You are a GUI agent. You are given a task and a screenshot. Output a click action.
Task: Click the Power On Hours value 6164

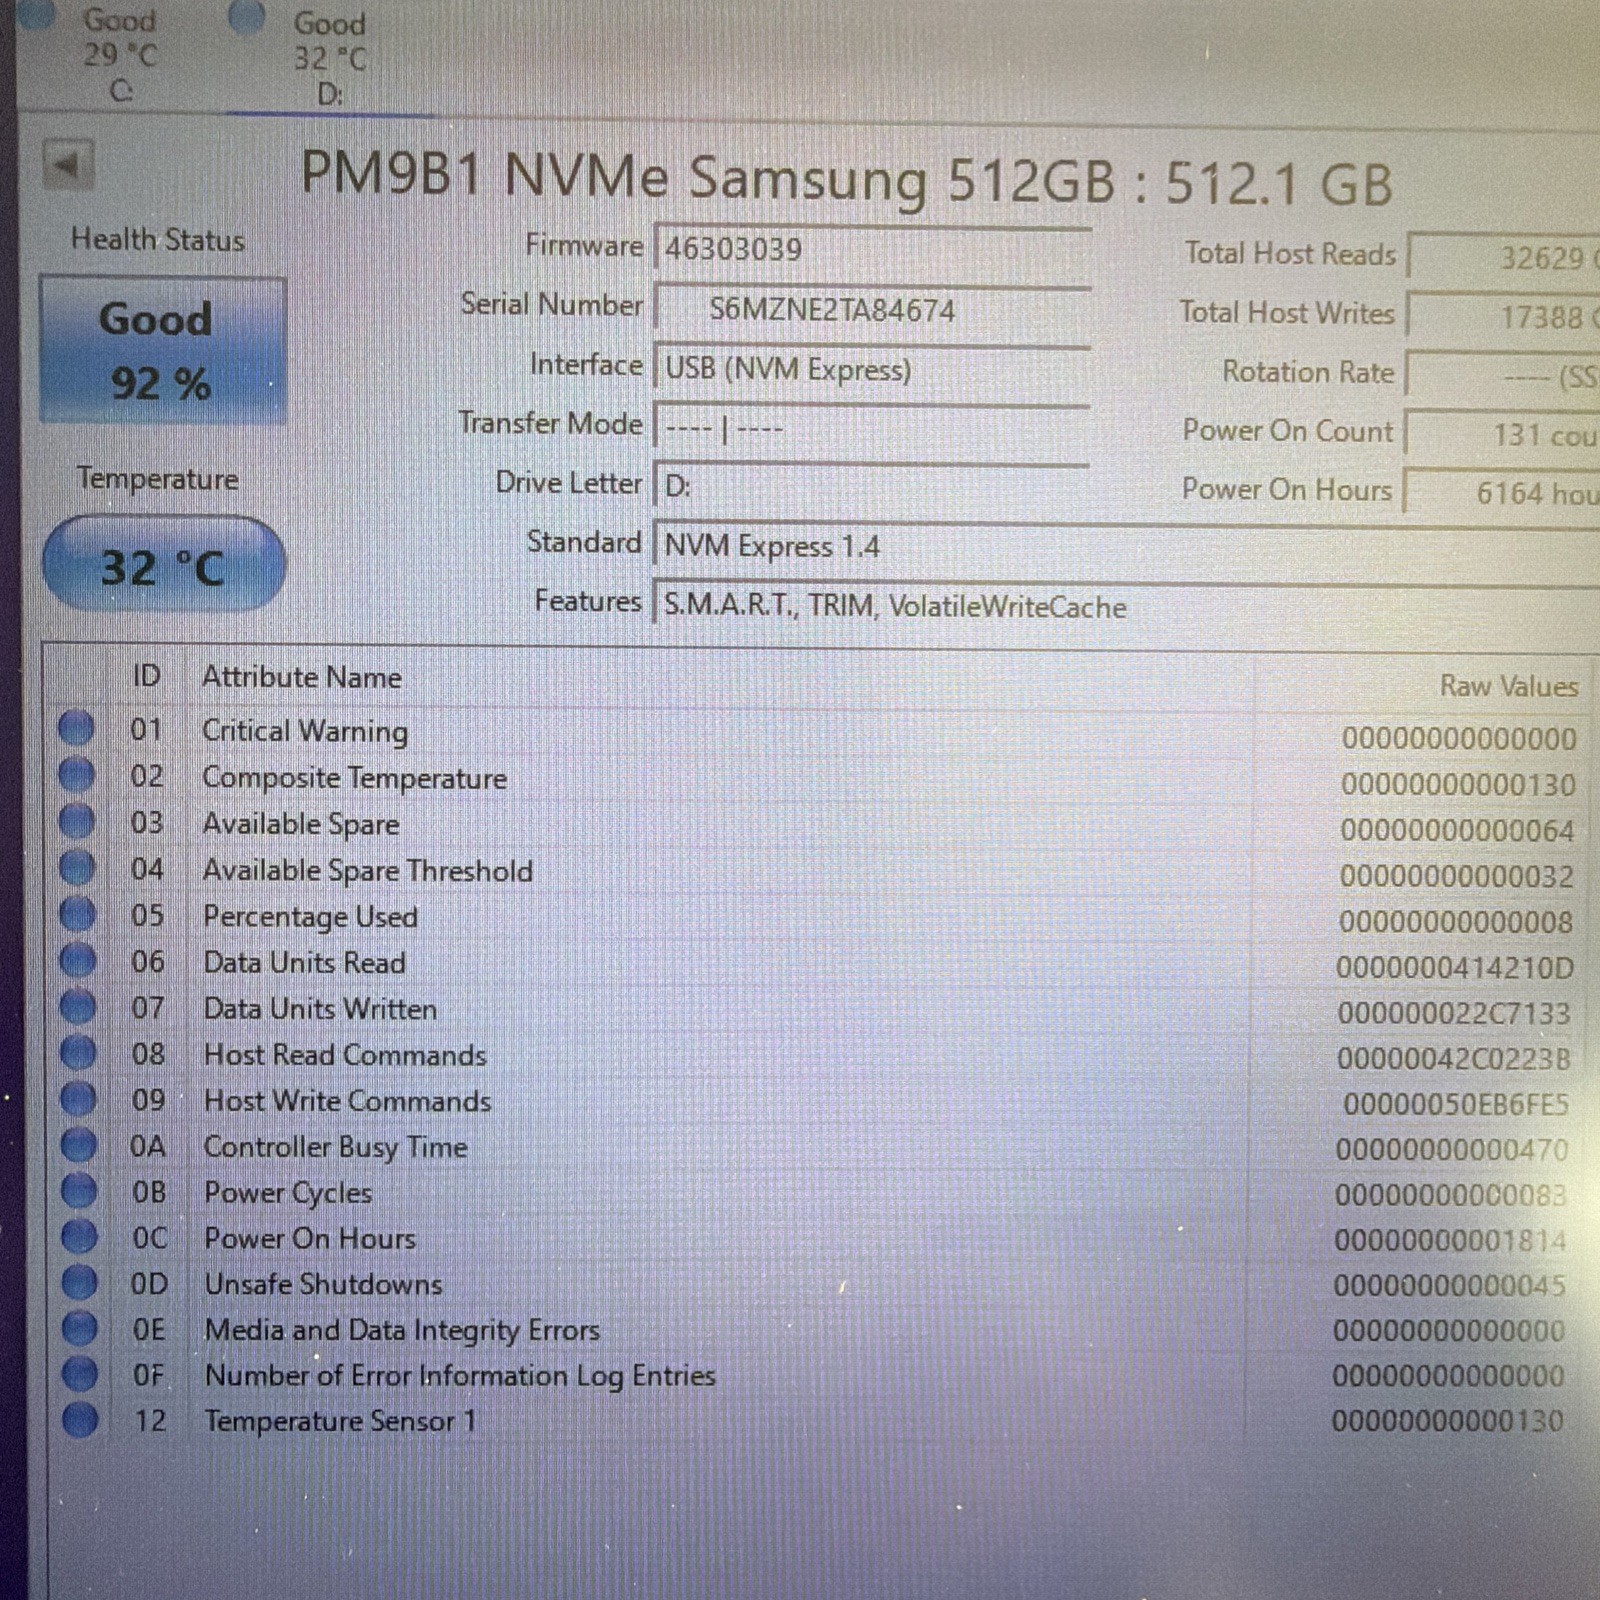[1504, 492]
